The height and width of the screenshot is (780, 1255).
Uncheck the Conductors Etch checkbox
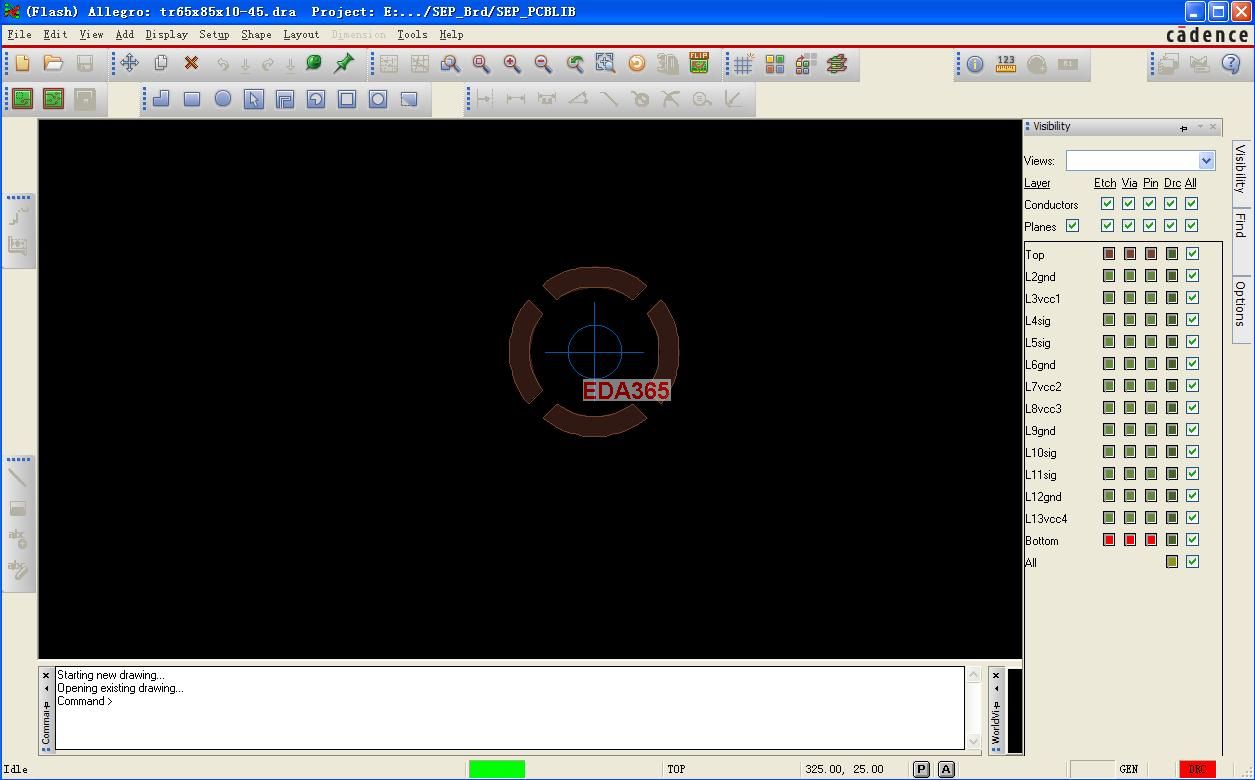[x=1107, y=204]
